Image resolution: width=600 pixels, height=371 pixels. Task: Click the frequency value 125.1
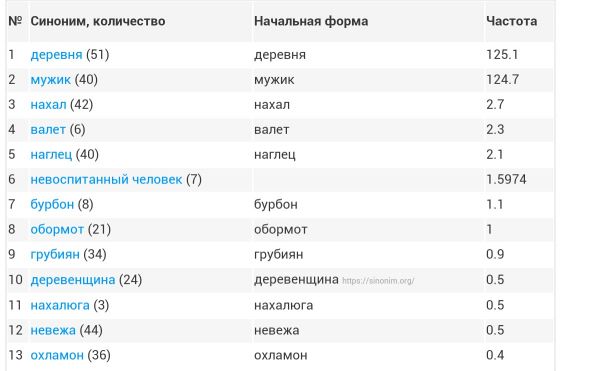coord(502,55)
